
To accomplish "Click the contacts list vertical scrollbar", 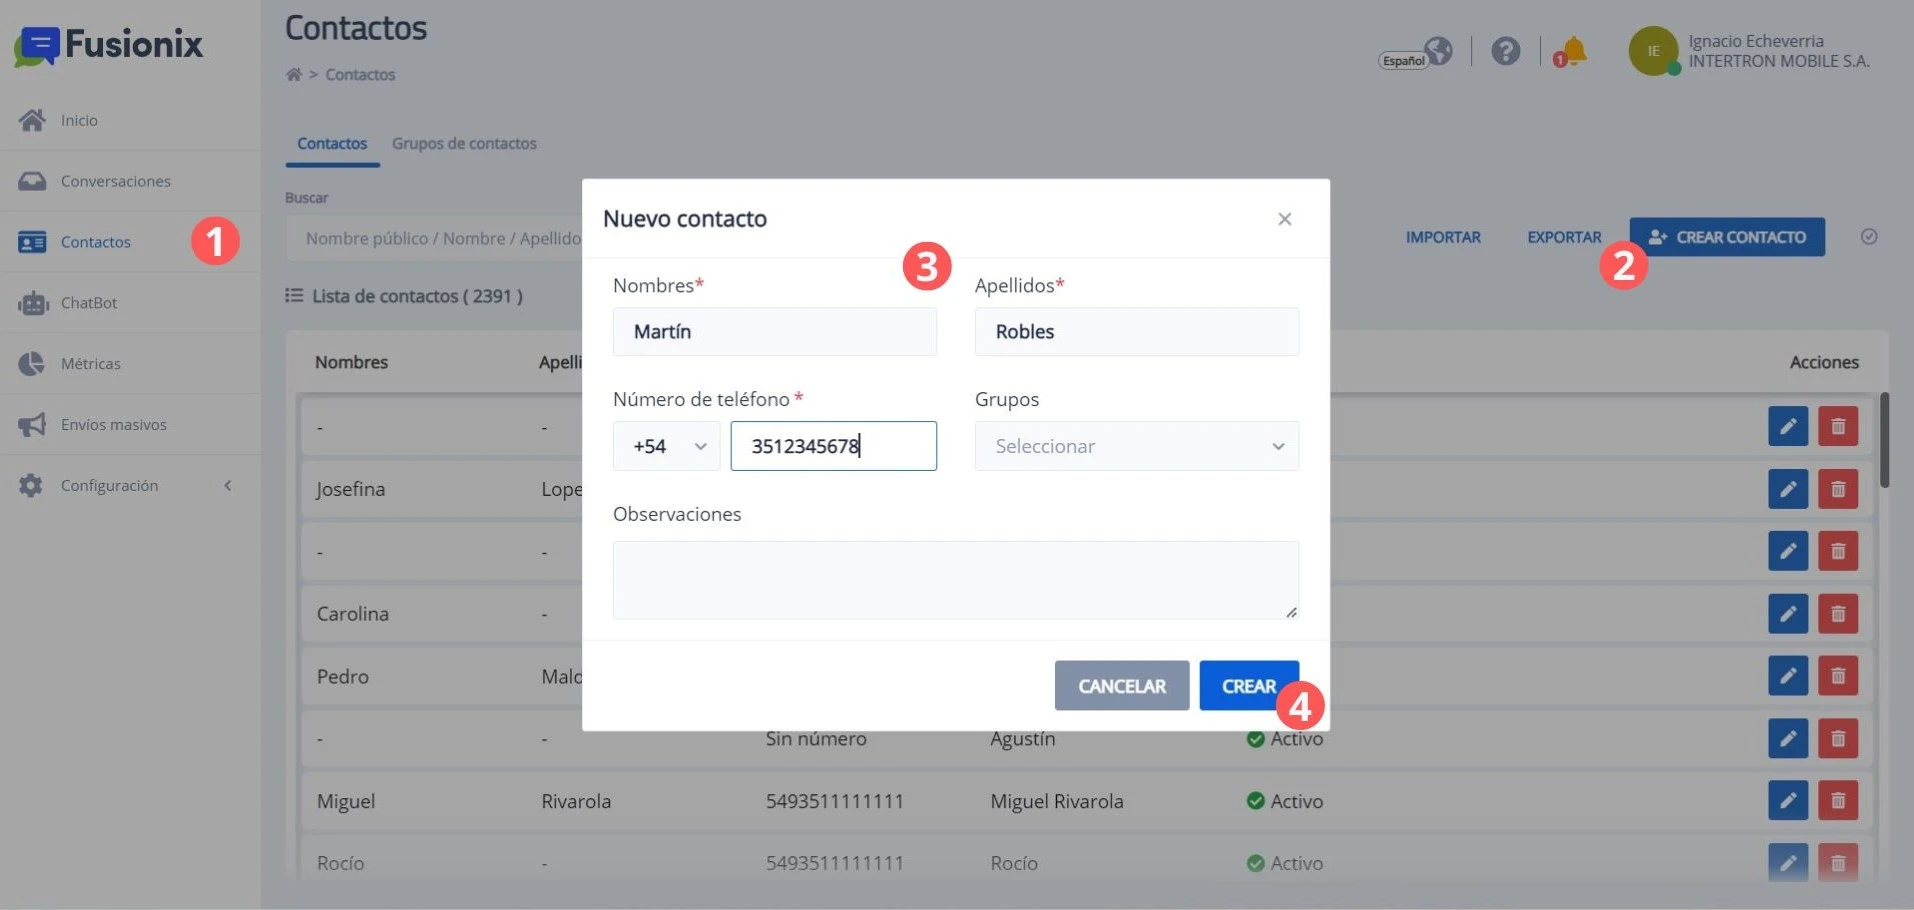I will pyautogui.click(x=1884, y=440).
